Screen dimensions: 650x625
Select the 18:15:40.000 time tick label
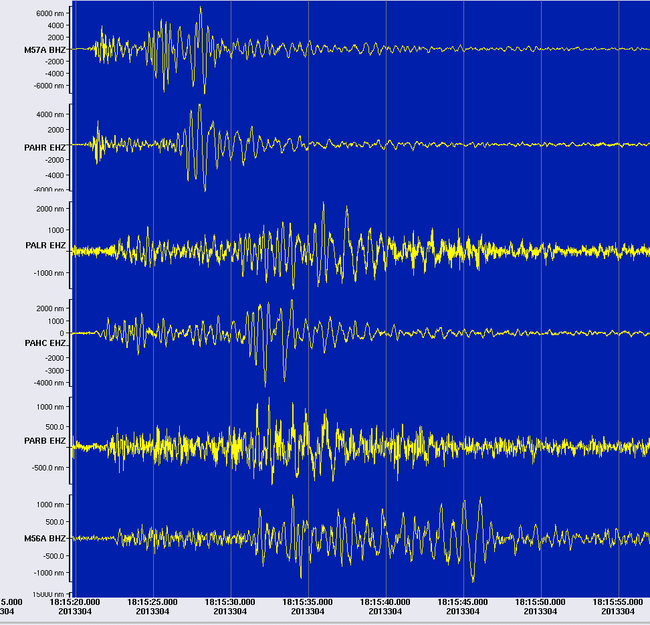(x=386, y=602)
